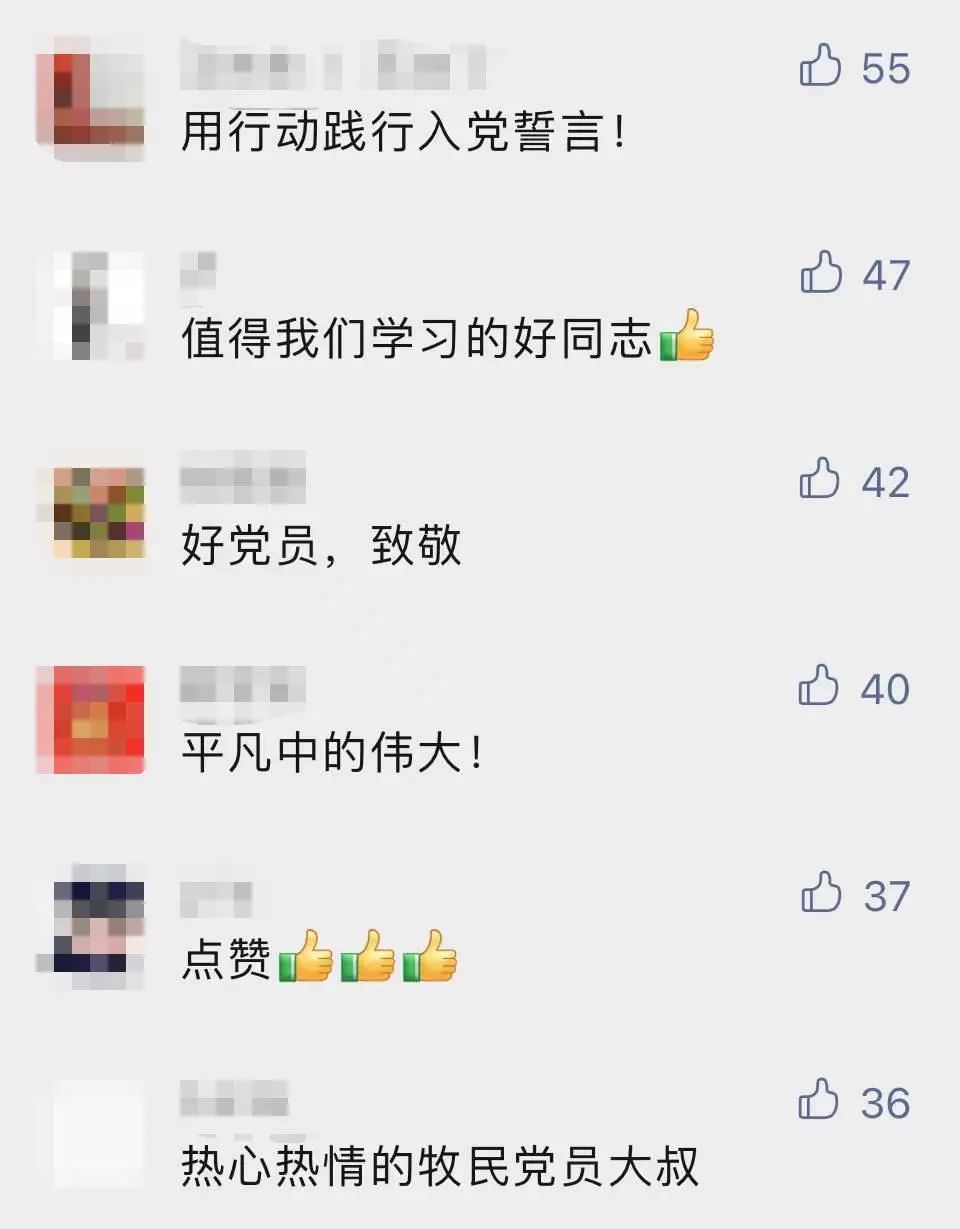The height and width of the screenshot is (1229, 960).
Task: Like the comment with 55 likes
Action: [820, 67]
